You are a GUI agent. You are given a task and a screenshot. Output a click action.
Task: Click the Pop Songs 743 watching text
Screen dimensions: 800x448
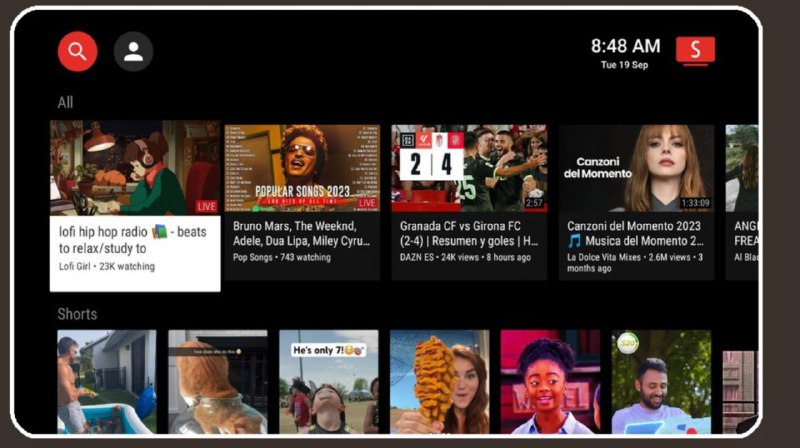[x=282, y=257]
